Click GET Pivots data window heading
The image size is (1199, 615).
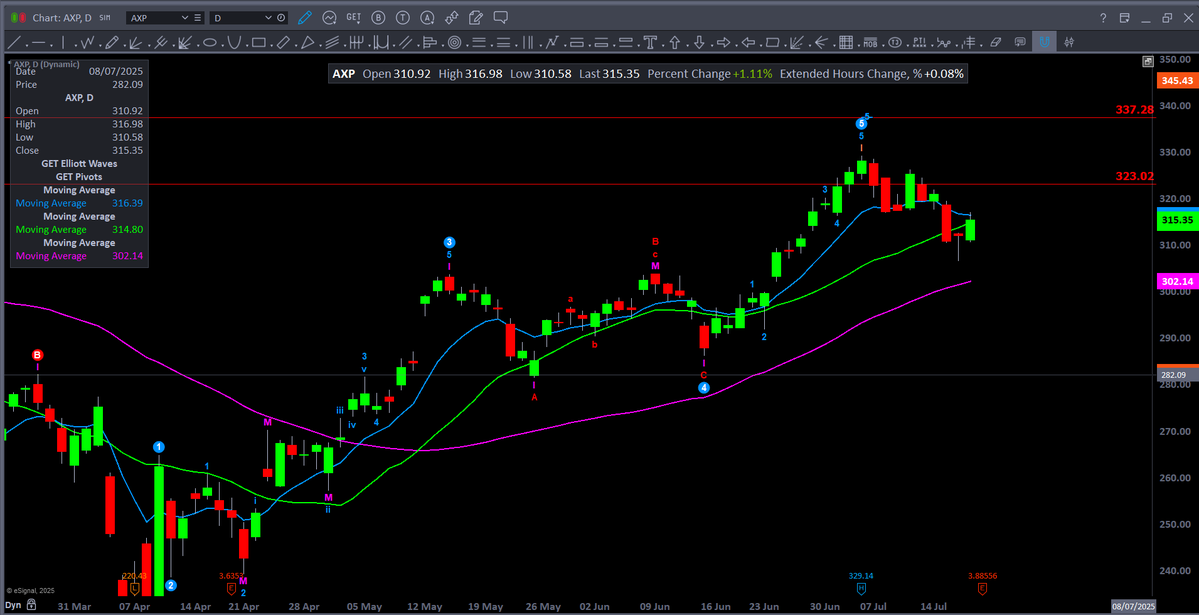[80, 177]
